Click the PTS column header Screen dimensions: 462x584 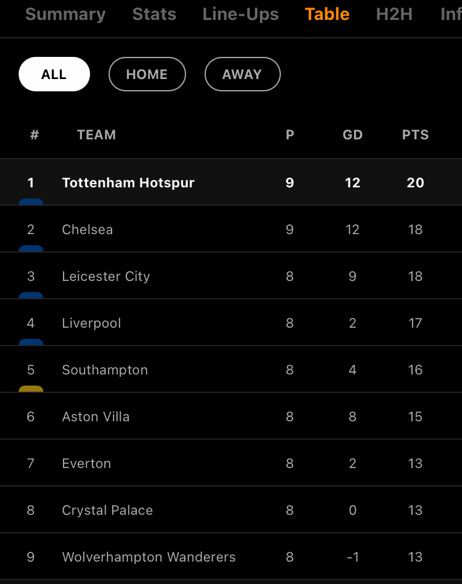pyautogui.click(x=415, y=134)
